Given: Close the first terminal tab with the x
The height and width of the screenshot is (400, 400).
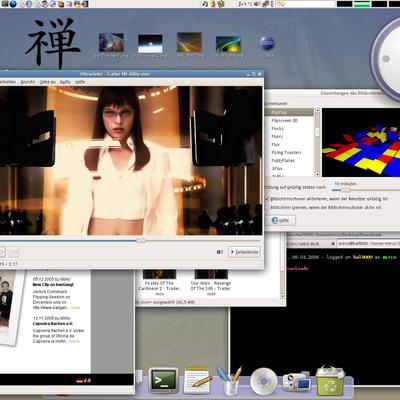Looking at the screenshot, I should (332, 244).
